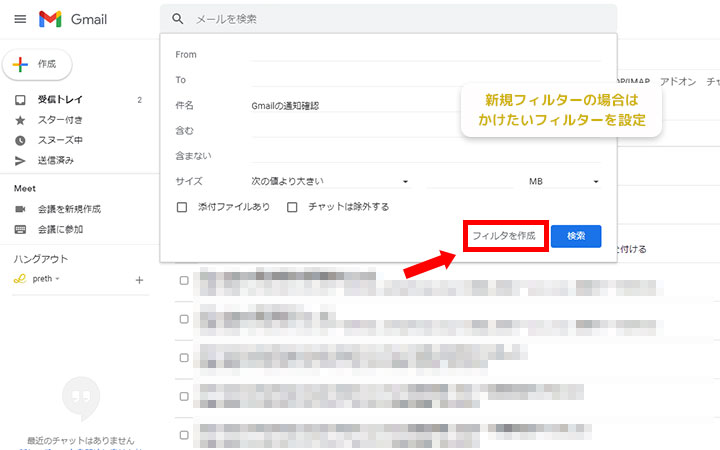Select the fifth email row checkbox
The width and height of the screenshot is (720, 450).
184,435
